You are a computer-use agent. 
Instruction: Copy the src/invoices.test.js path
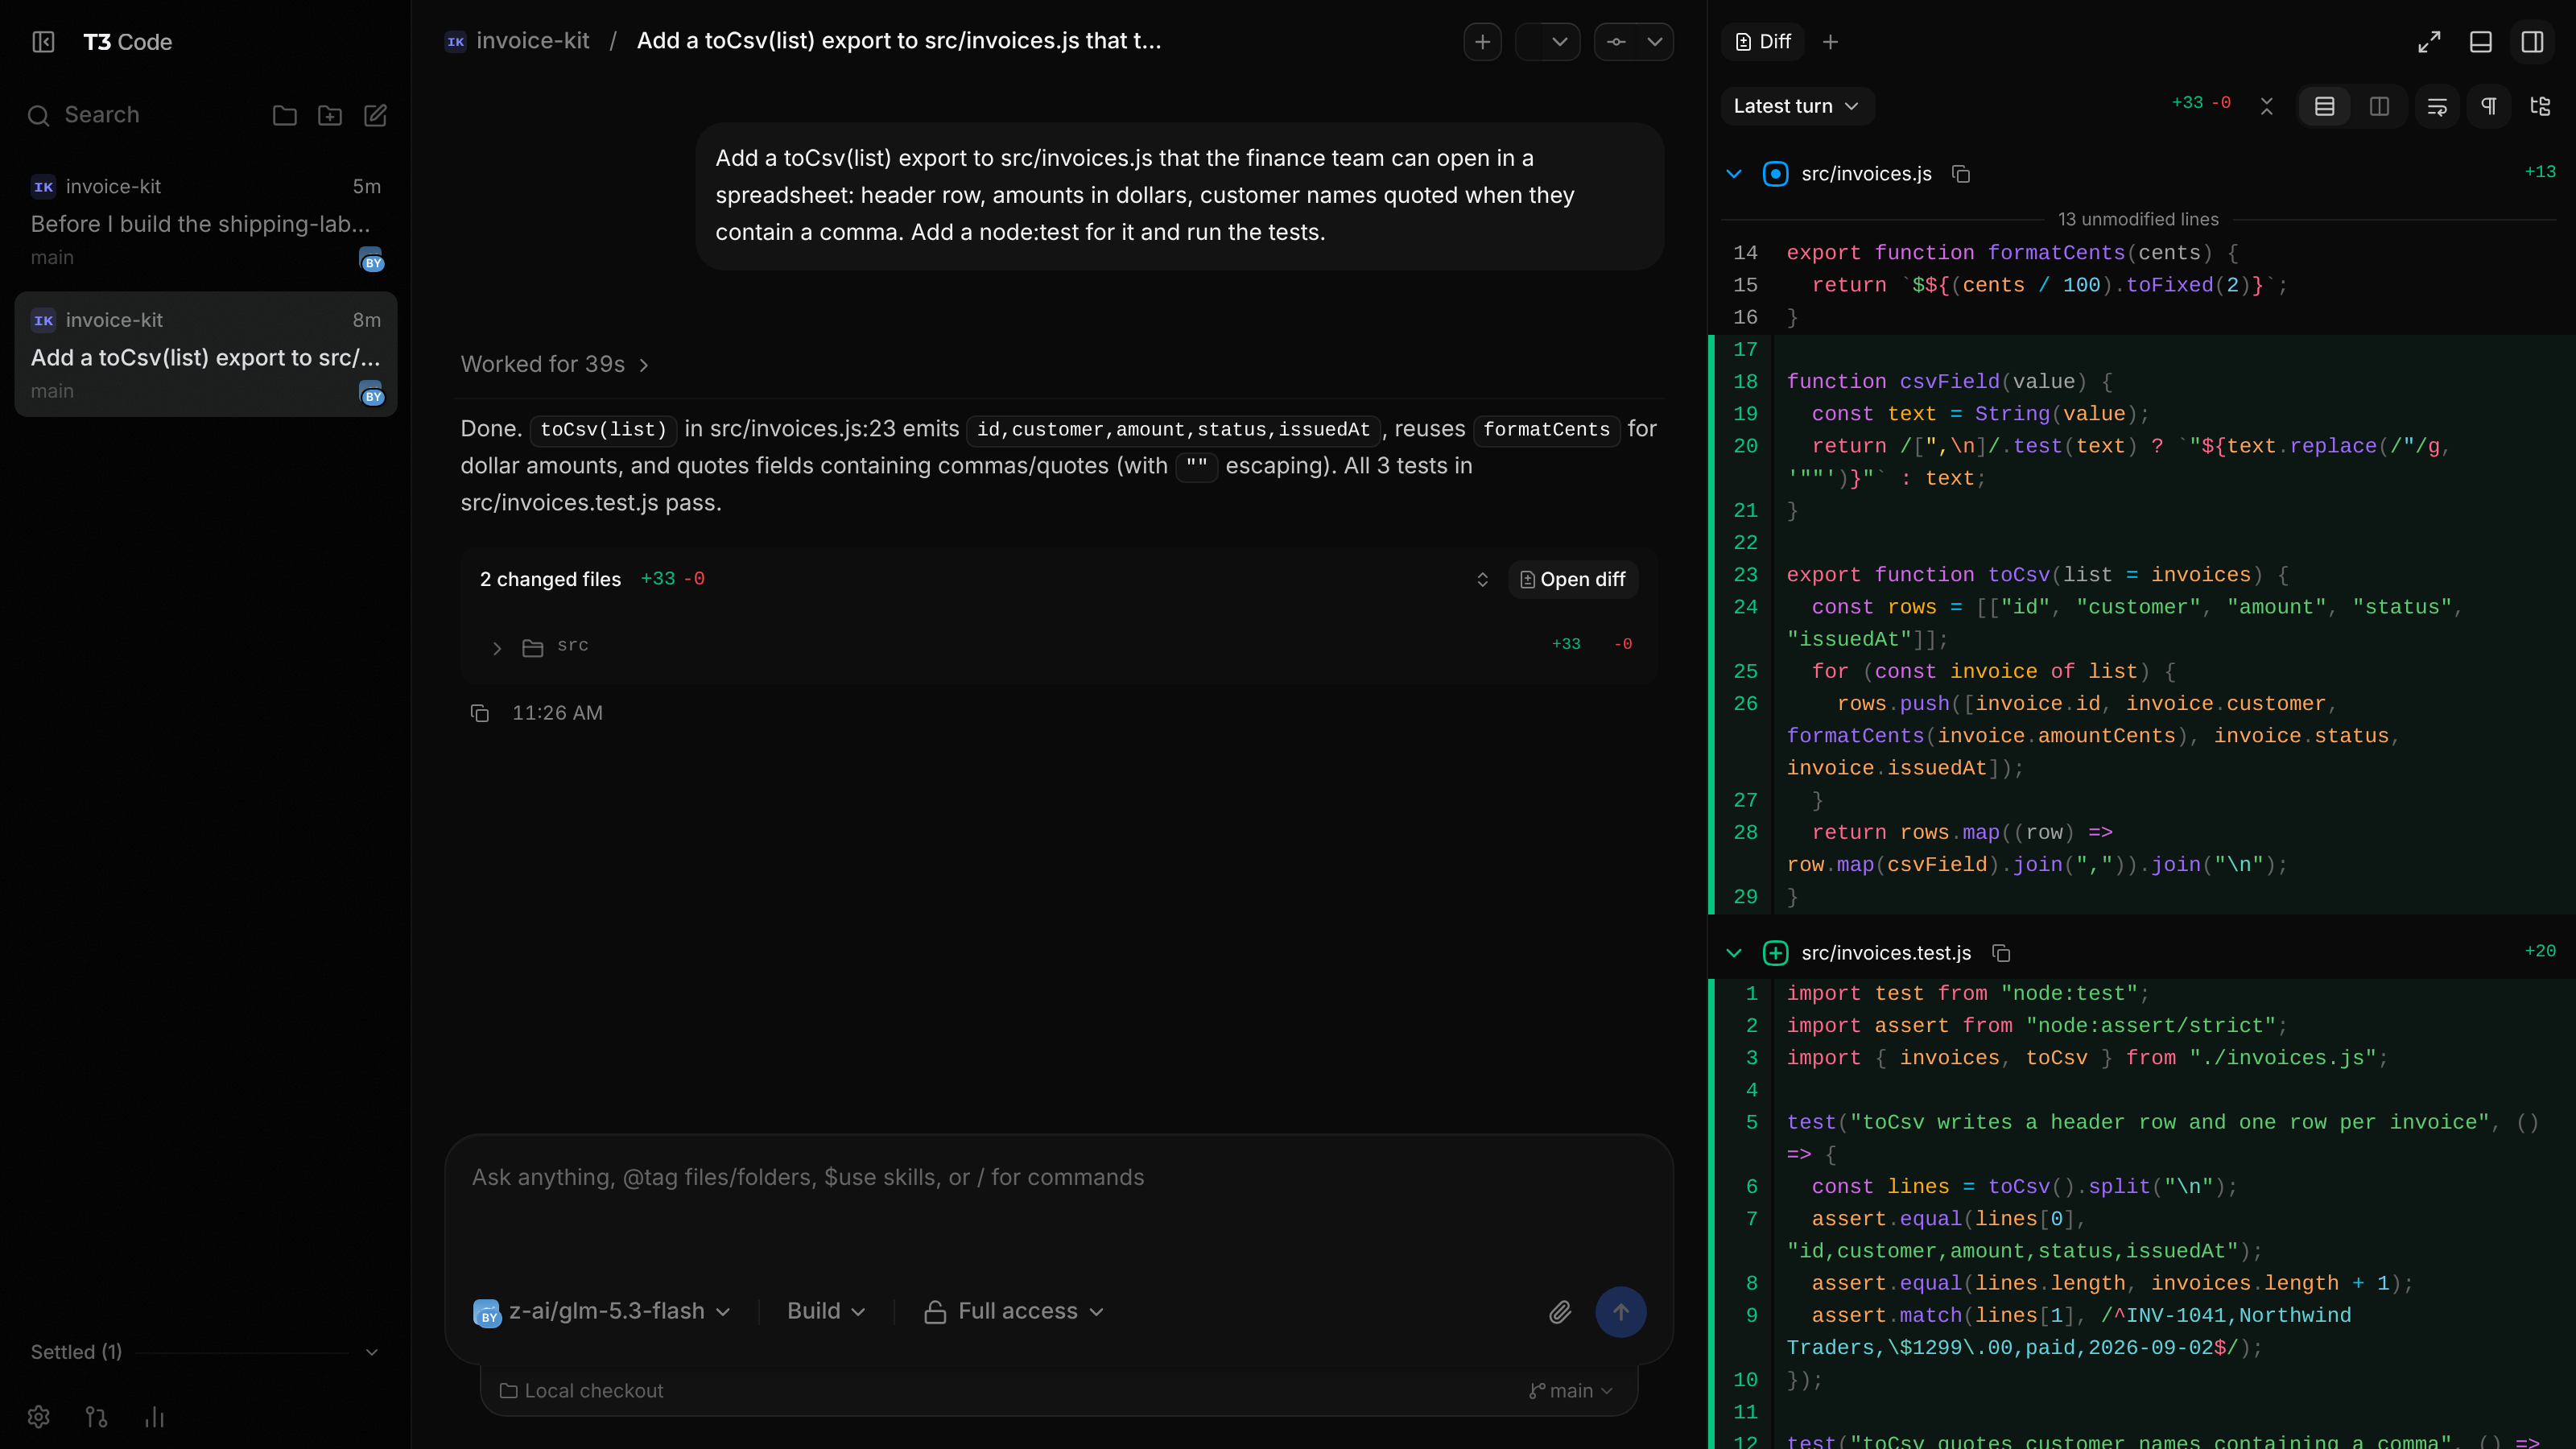2001,953
